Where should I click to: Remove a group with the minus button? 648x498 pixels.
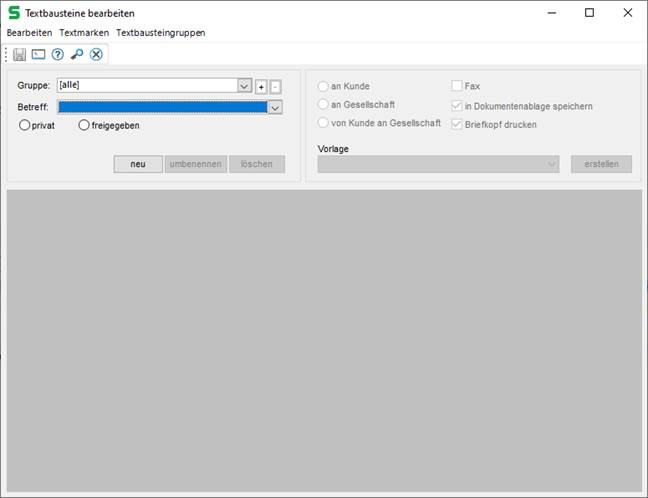point(276,87)
